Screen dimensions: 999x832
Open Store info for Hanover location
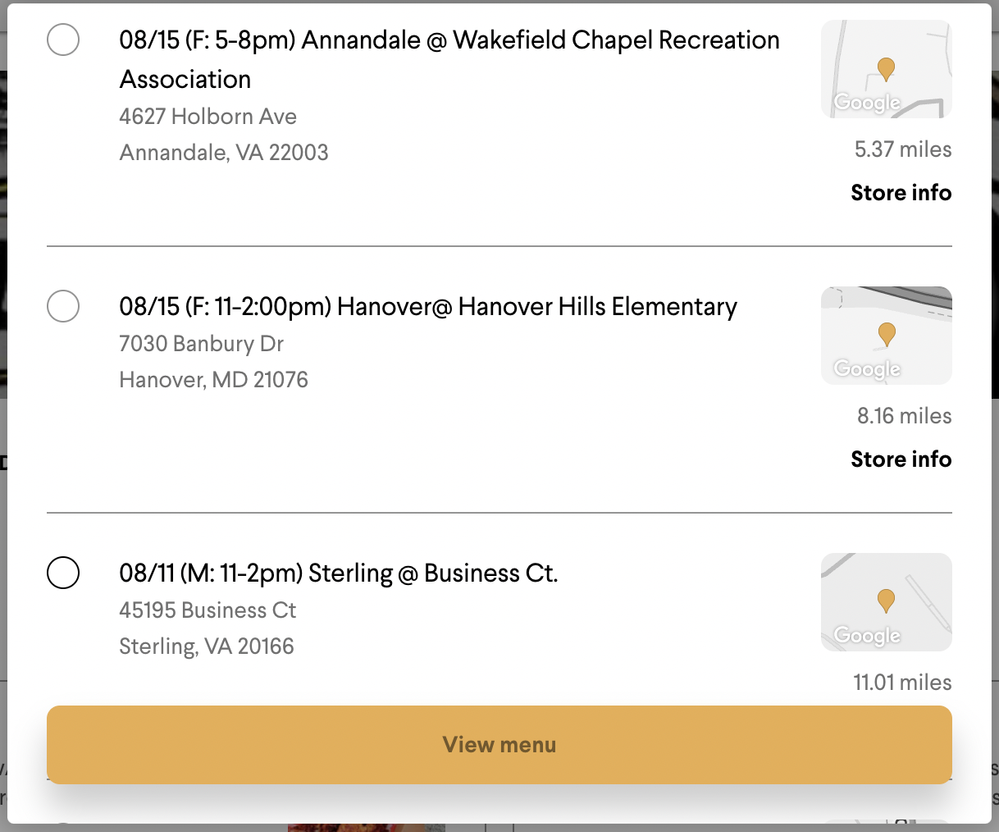pos(901,459)
